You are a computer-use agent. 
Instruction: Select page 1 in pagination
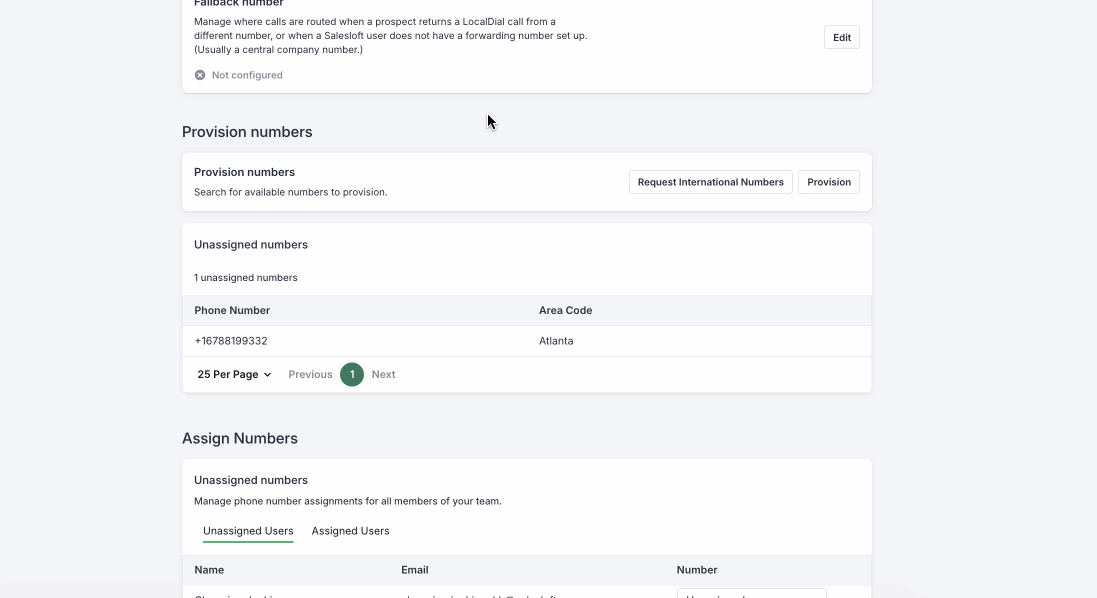tap(352, 374)
